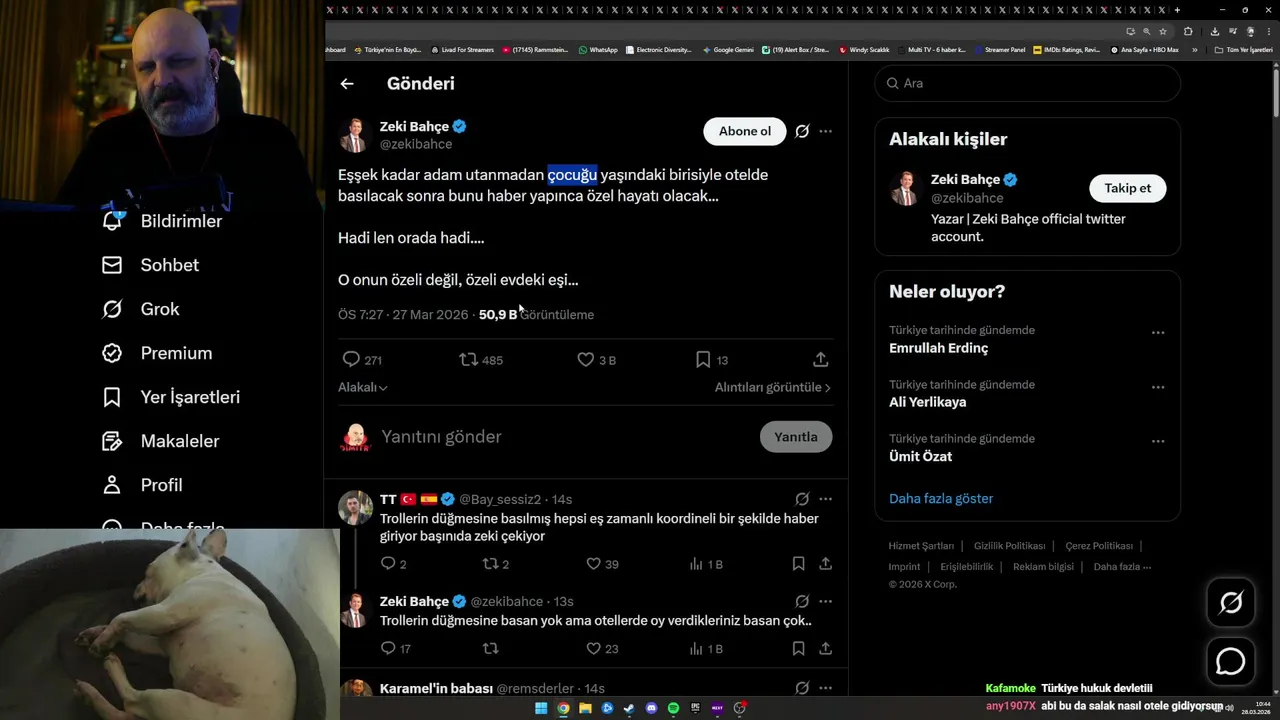Open Hizmet Şartları footer link
Screen dimensions: 1280x720
[x=921, y=546]
